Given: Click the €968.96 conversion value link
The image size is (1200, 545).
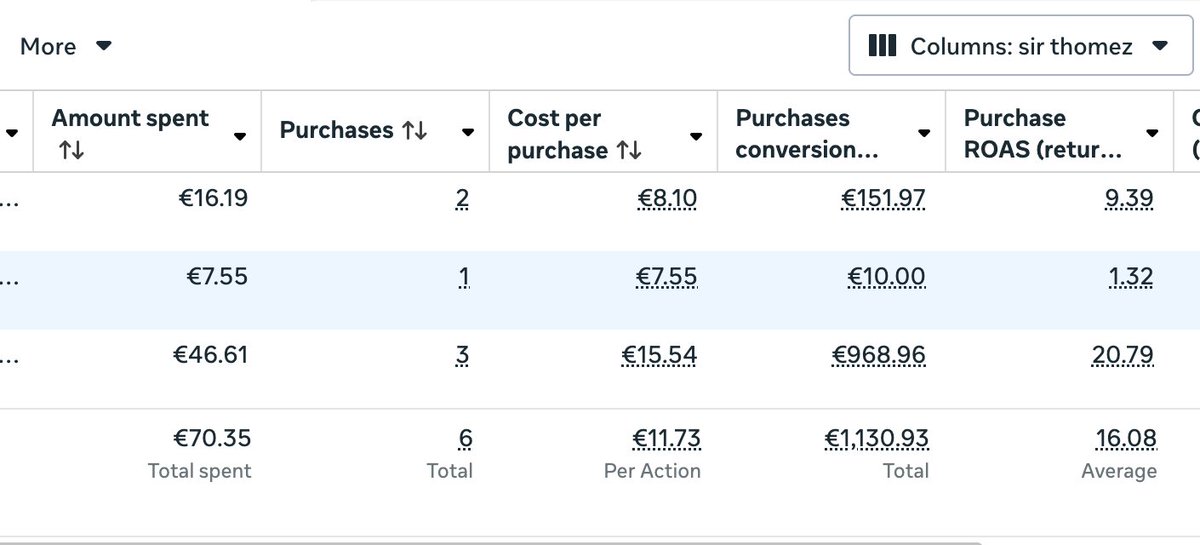Looking at the screenshot, I should pos(878,355).
